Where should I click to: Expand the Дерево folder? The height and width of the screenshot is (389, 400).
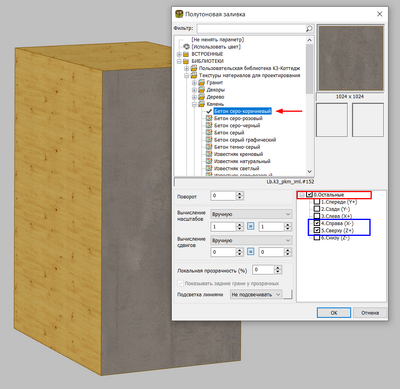coord(194,97)
